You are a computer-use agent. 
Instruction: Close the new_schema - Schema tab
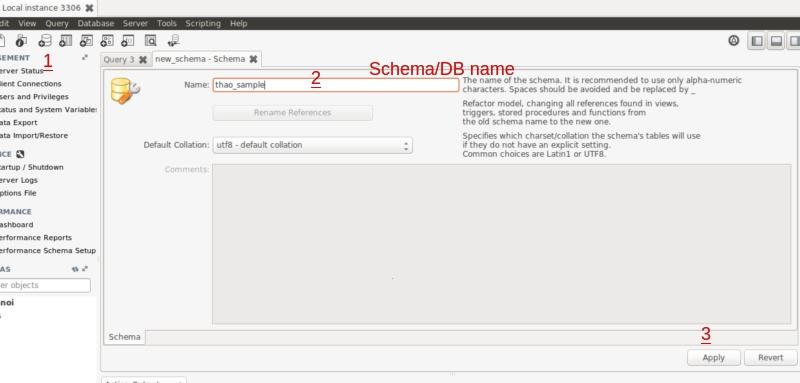click(253, 59)
